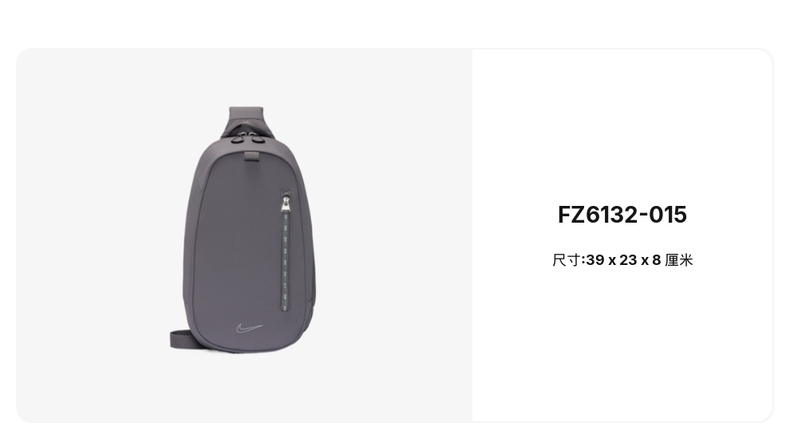Click the bottom of the vertical pocket zipper
This screenshot has width=790, height=423.
pos(286,306)
